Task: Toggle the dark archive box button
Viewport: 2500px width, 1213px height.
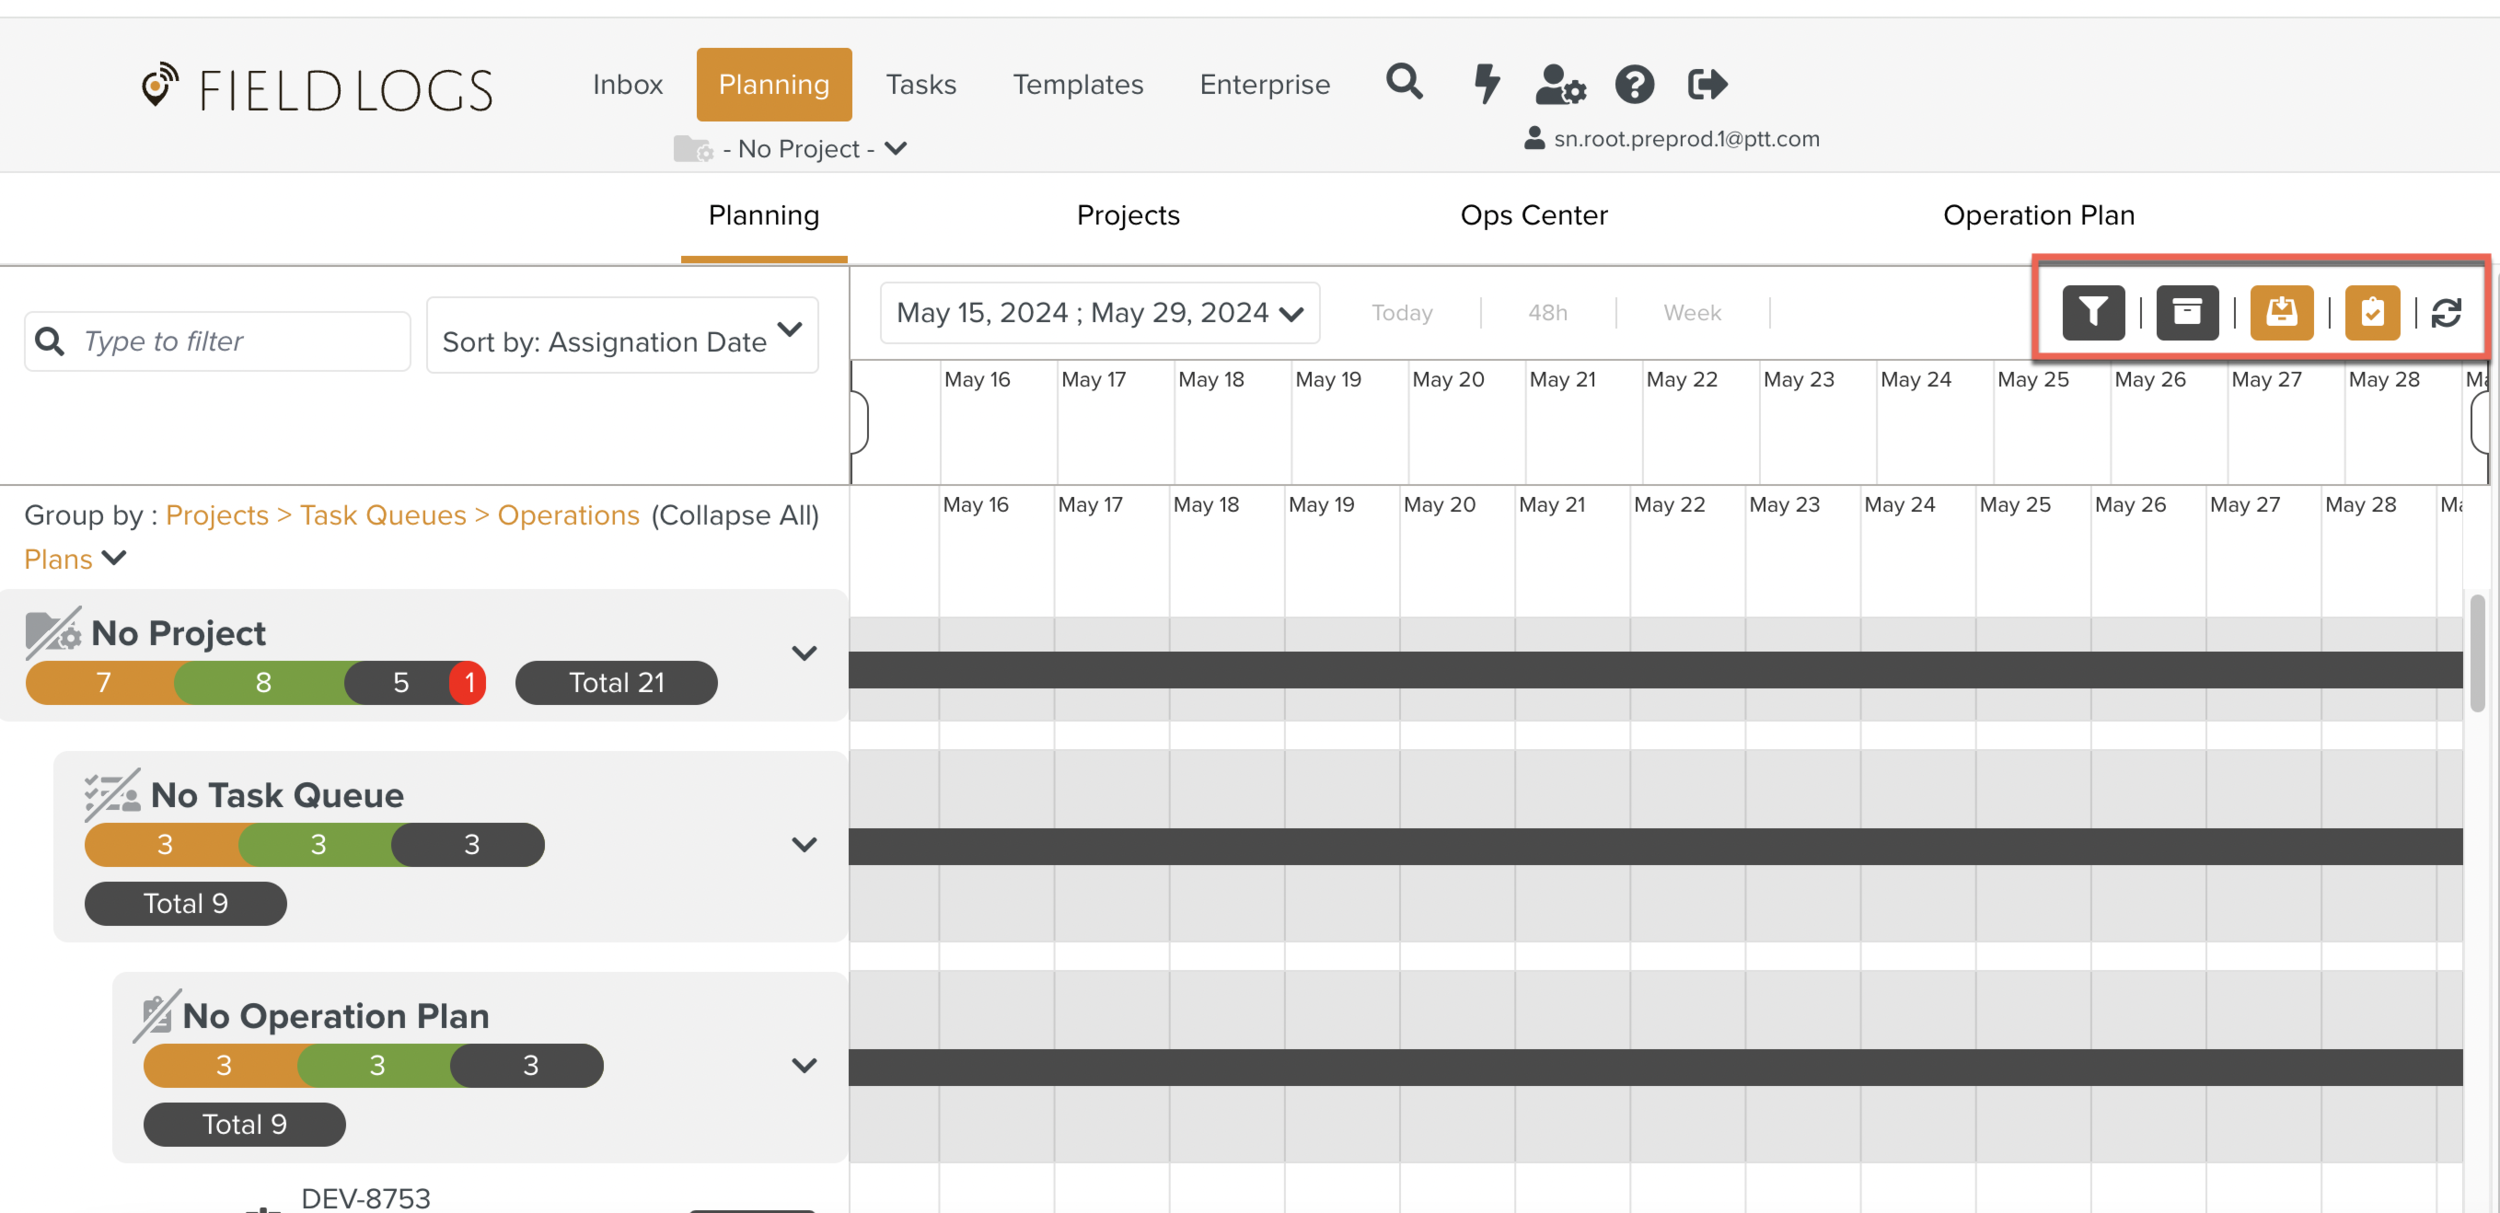Action: (2187, 313)
